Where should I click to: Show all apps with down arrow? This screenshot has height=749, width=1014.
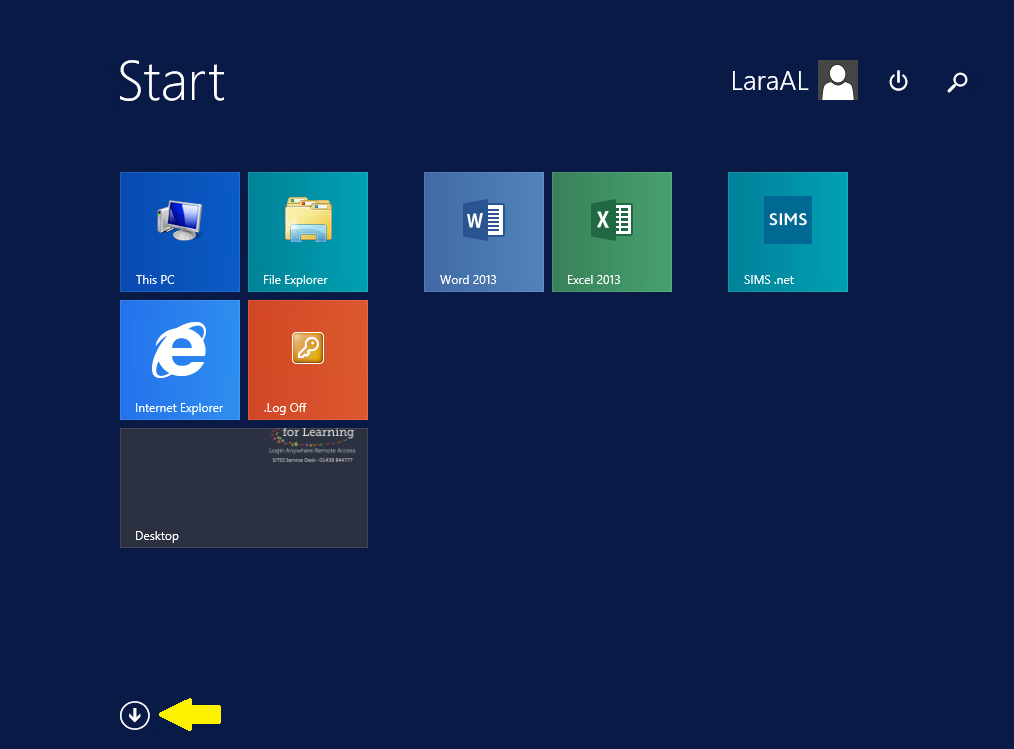135,715
